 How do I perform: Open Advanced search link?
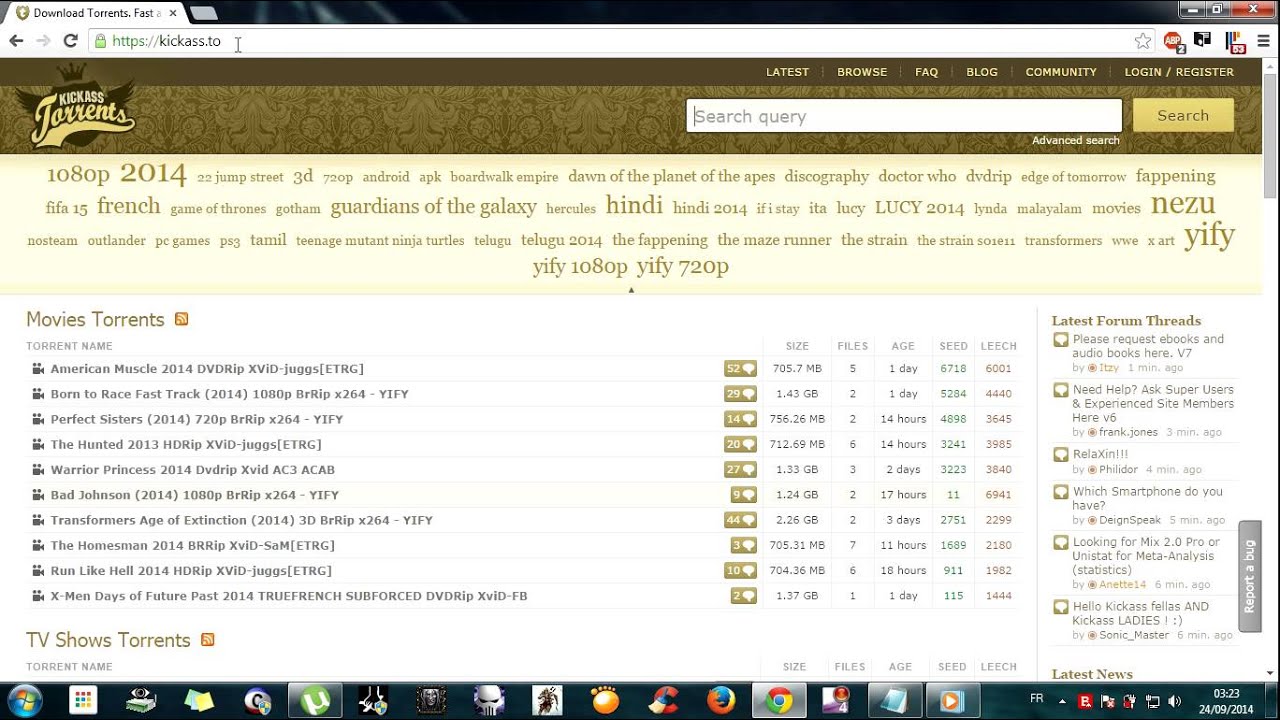[x=1076, y=141]
